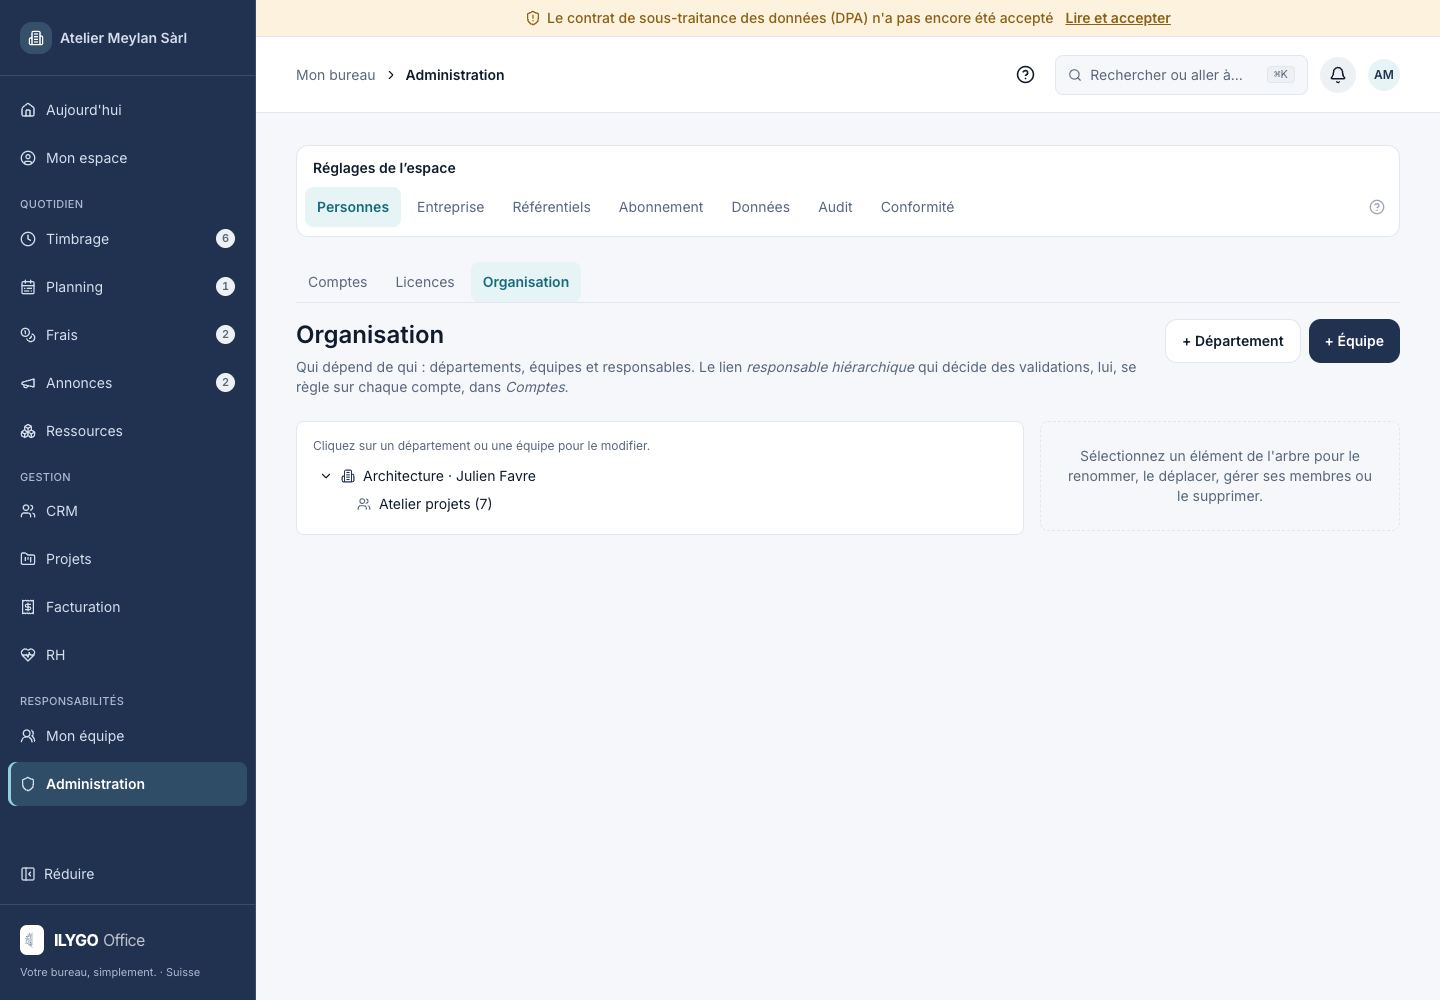
Task: Click the Timbrage clock icon
Action: [x=28, y=239]
